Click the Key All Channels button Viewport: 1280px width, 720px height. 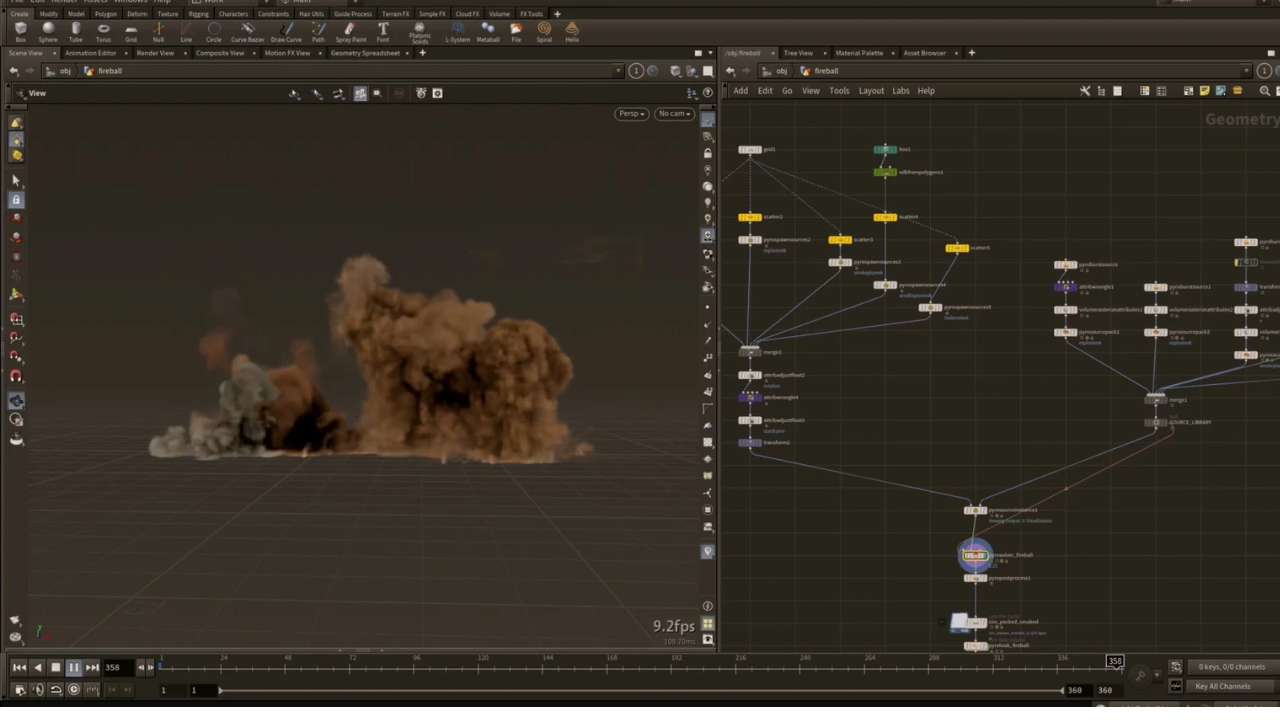pos(1222,687)
